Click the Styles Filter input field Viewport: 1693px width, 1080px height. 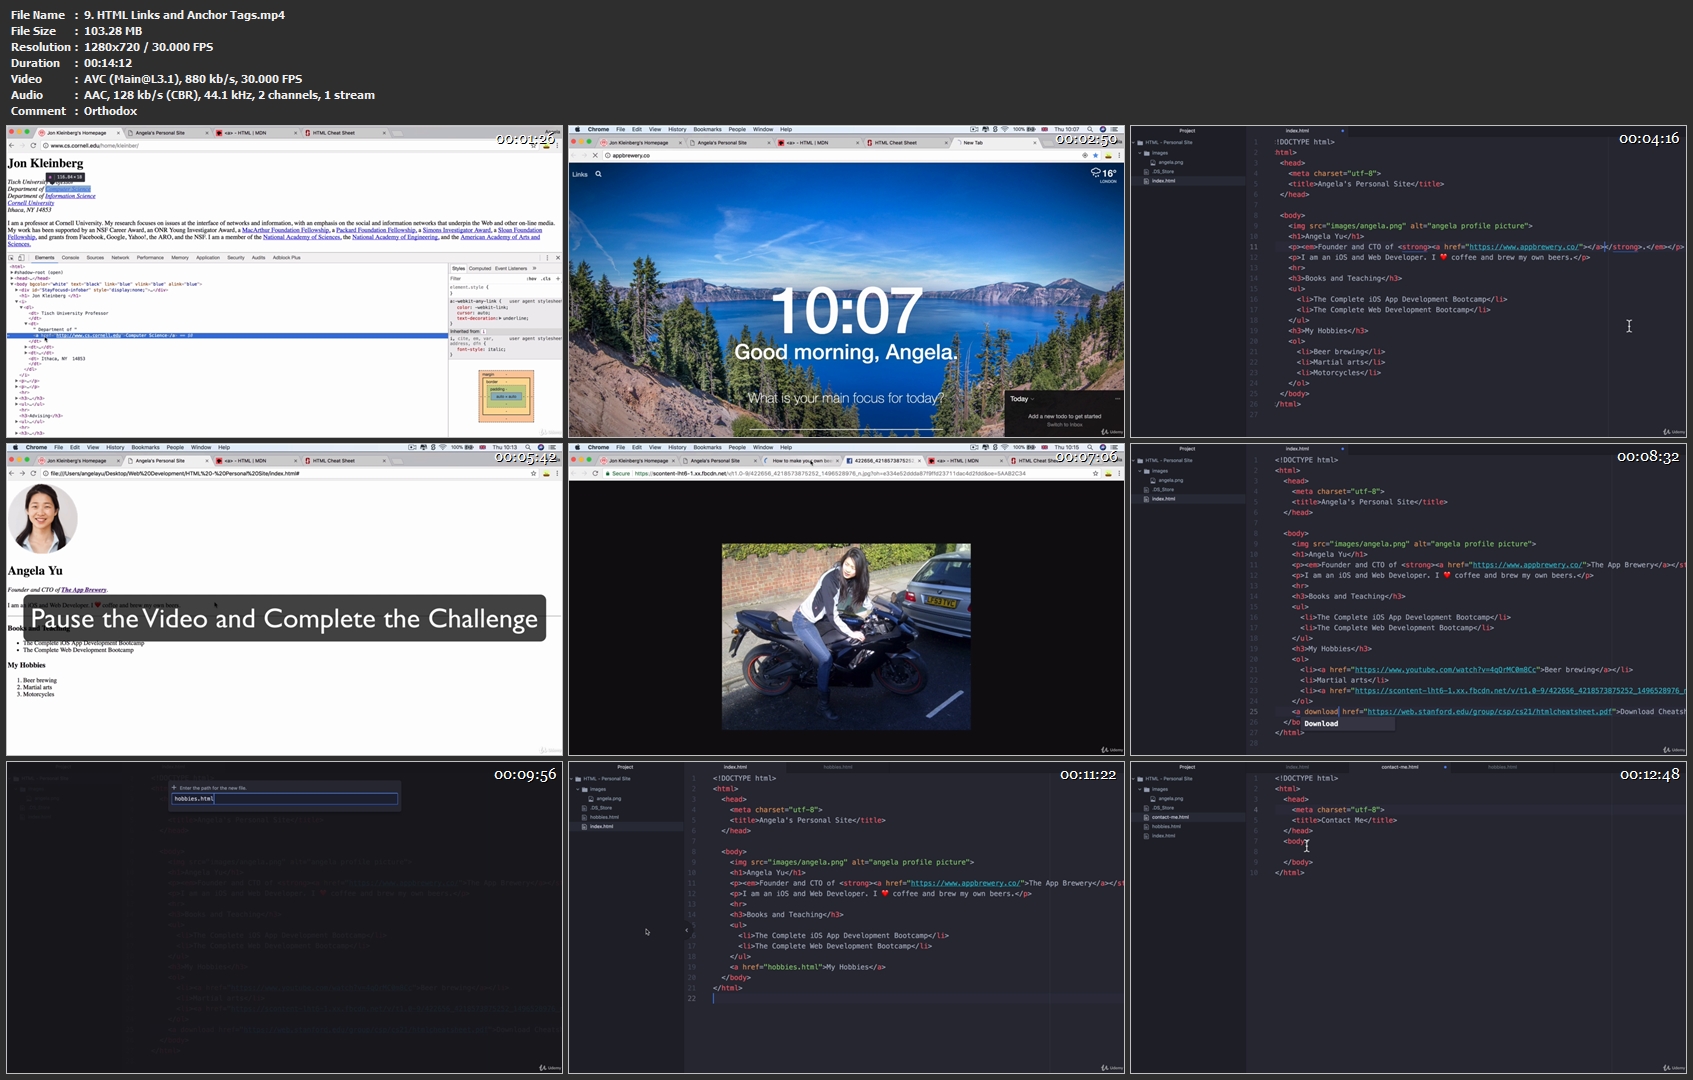pos(485,278)
